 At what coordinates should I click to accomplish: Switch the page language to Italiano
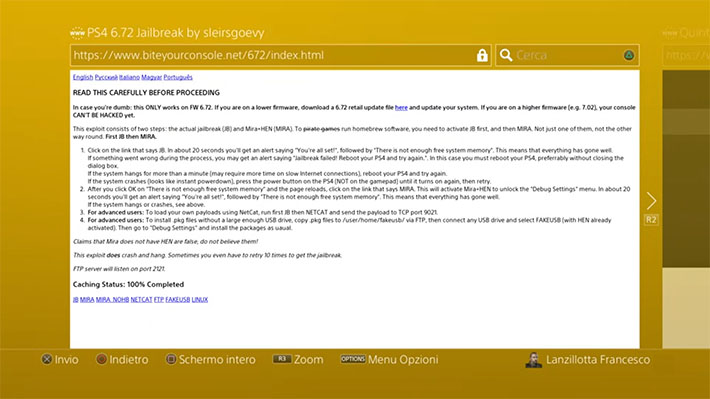tap(129, 77)
